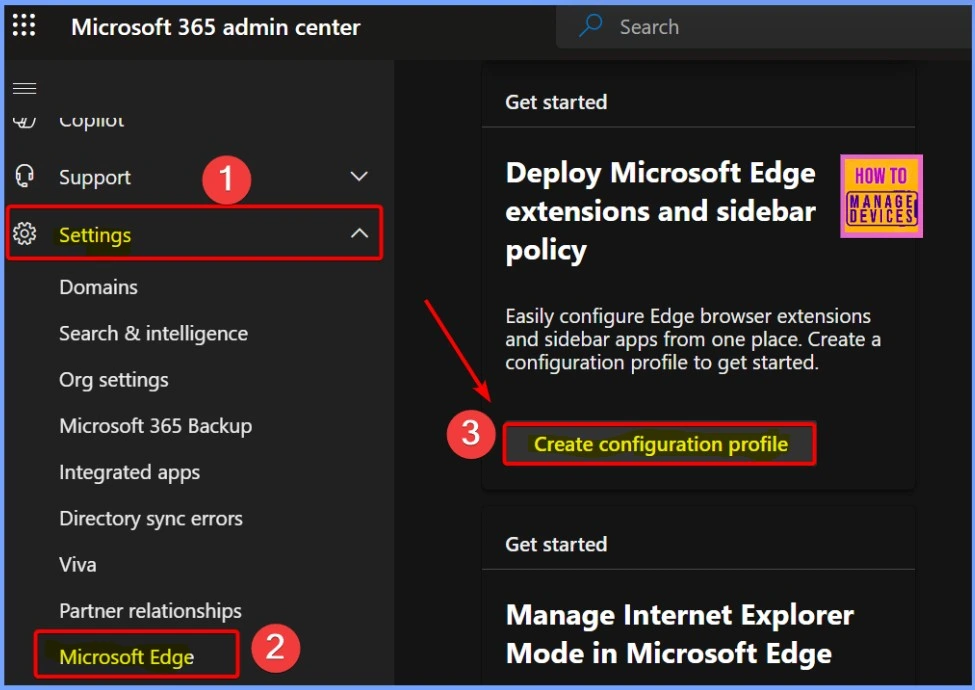The width and height of the screenshot is (975, 690).
Task: Click in the Search input field
Action: pyautogui.click(x=765, y=27)
